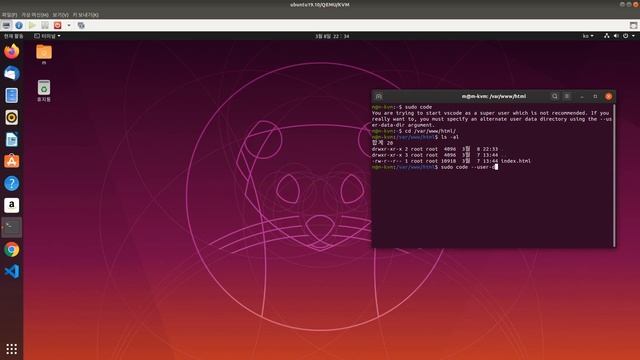Viewport: 640px width, 360px height.
Task: Click the new tab button in terminal header
Action: pos(378,96)
